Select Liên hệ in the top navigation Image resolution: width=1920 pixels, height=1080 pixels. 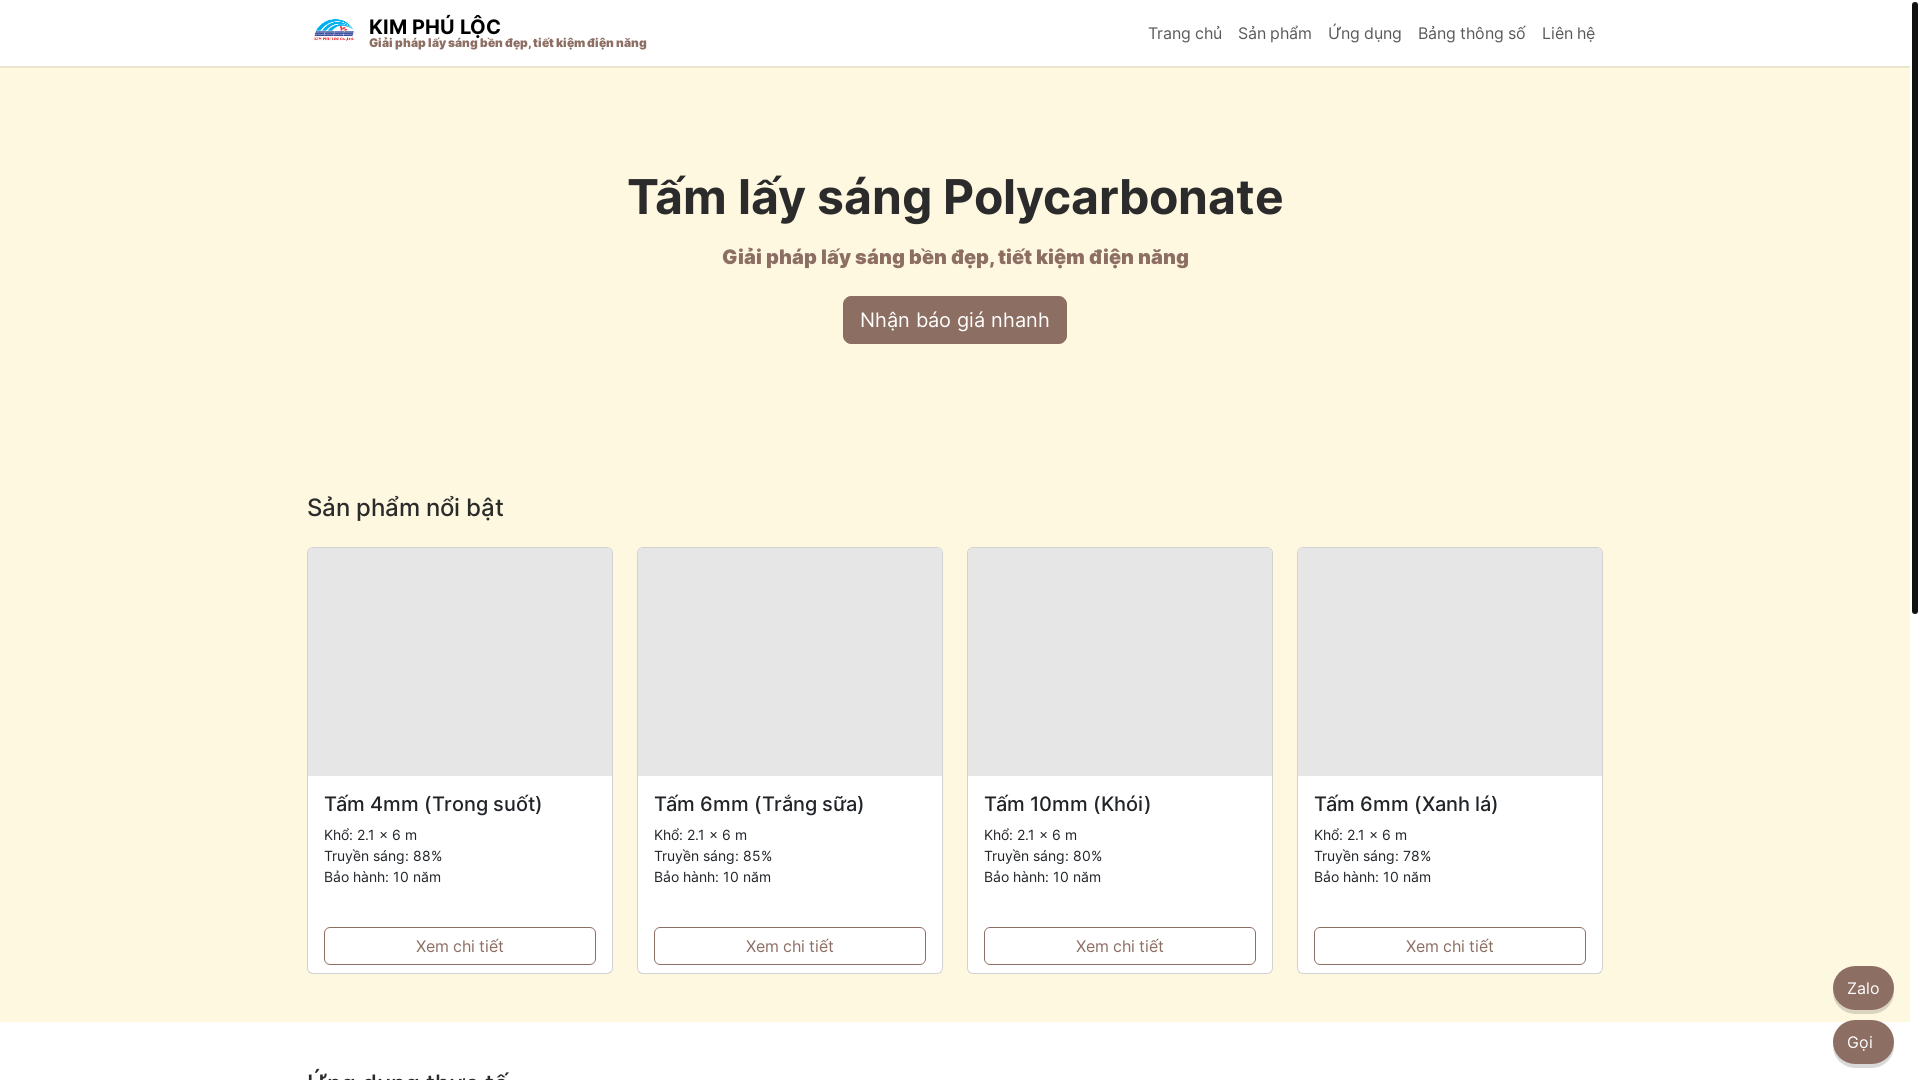1568,33
